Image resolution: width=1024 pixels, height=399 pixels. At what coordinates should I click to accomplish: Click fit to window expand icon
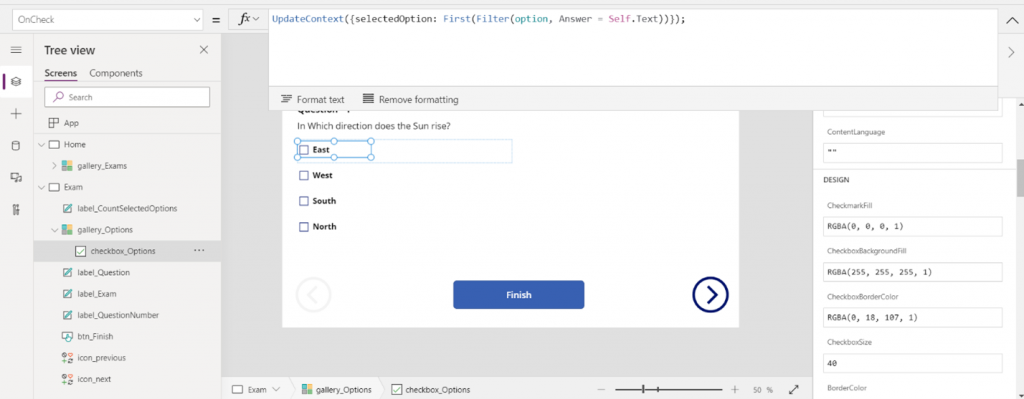pyautogui.click(x=793, y=389)
